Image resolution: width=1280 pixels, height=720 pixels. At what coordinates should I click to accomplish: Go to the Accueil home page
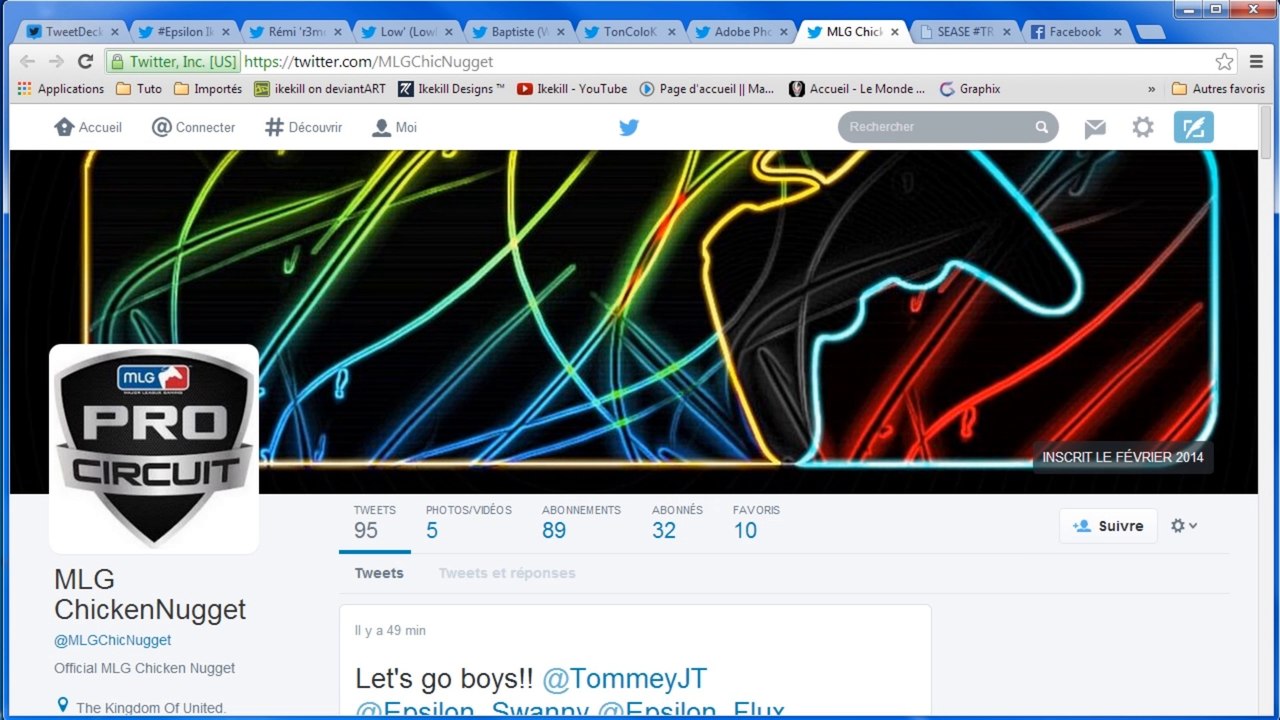pyautogui.click(x=88, y=127)
